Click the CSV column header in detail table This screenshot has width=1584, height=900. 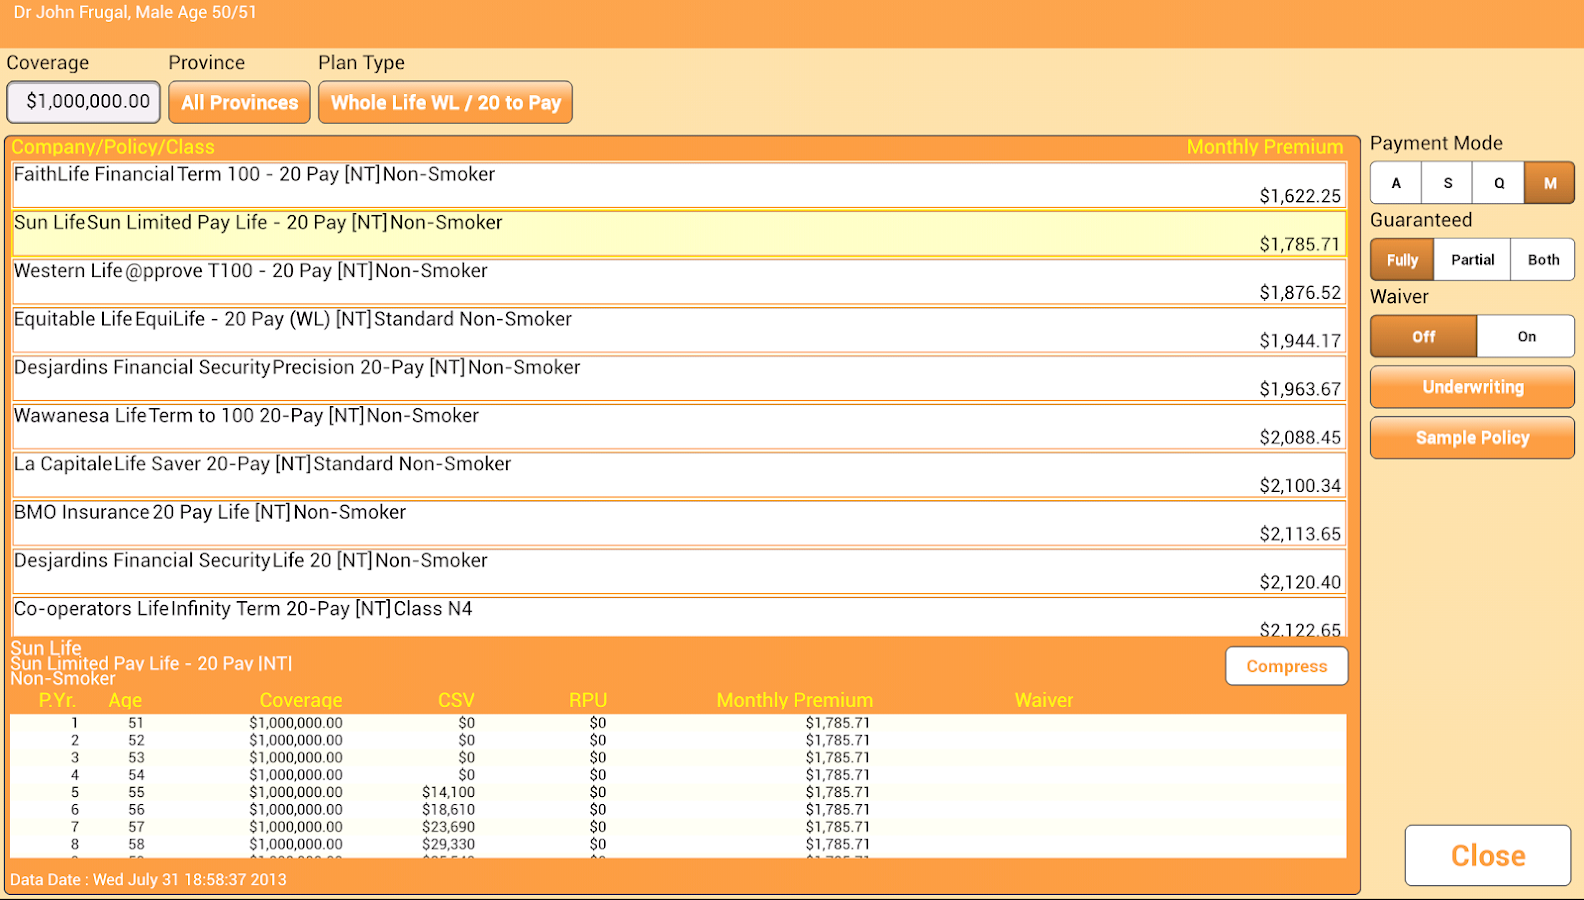[x=456, y=700]
